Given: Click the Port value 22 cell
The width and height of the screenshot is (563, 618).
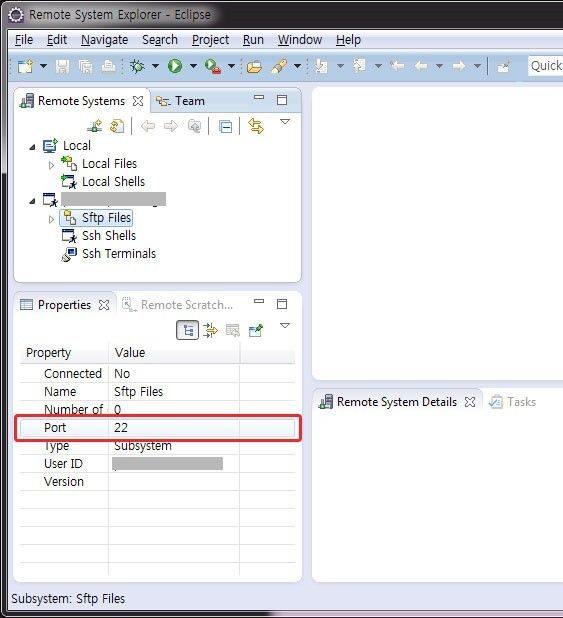Looking at the screenshot, I should coord(174,428).
